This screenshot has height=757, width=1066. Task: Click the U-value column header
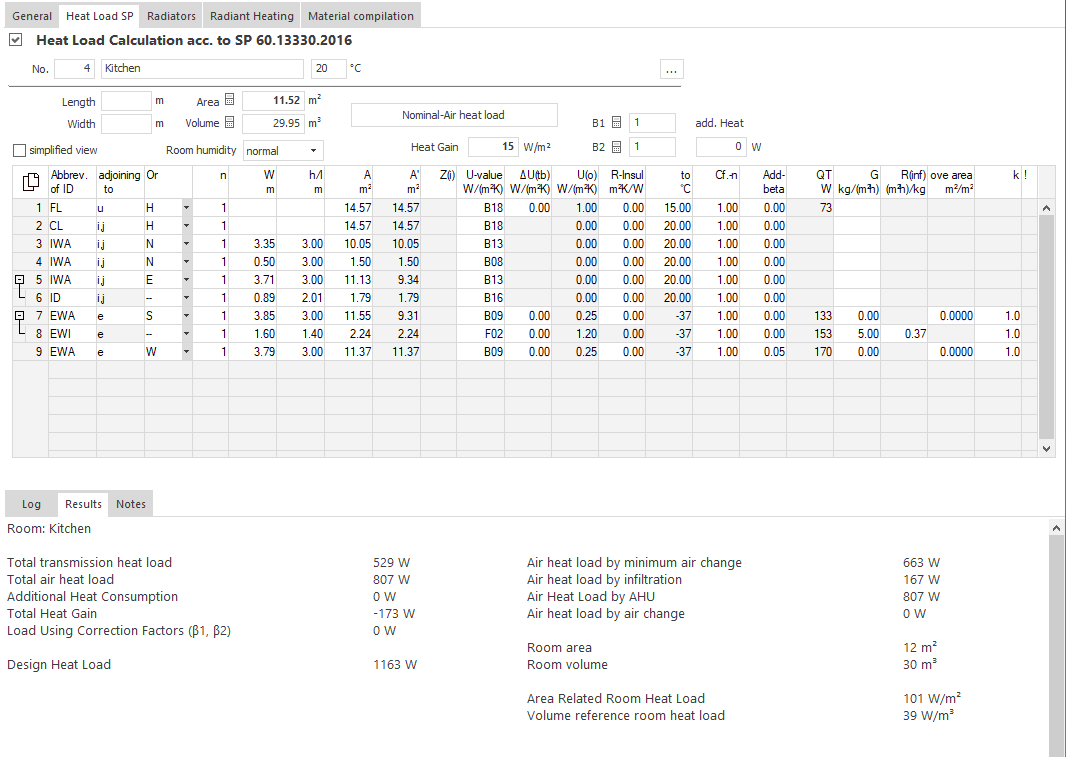[480, 182]
